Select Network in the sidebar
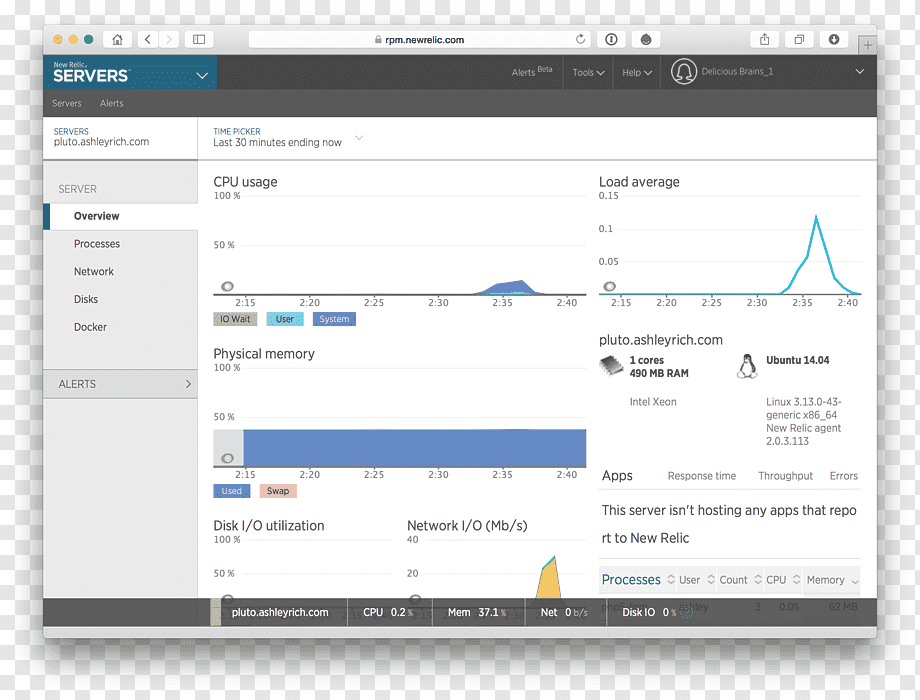Viewport: 920px width, 700px height. pyautogui.click(x=94, y=271)
